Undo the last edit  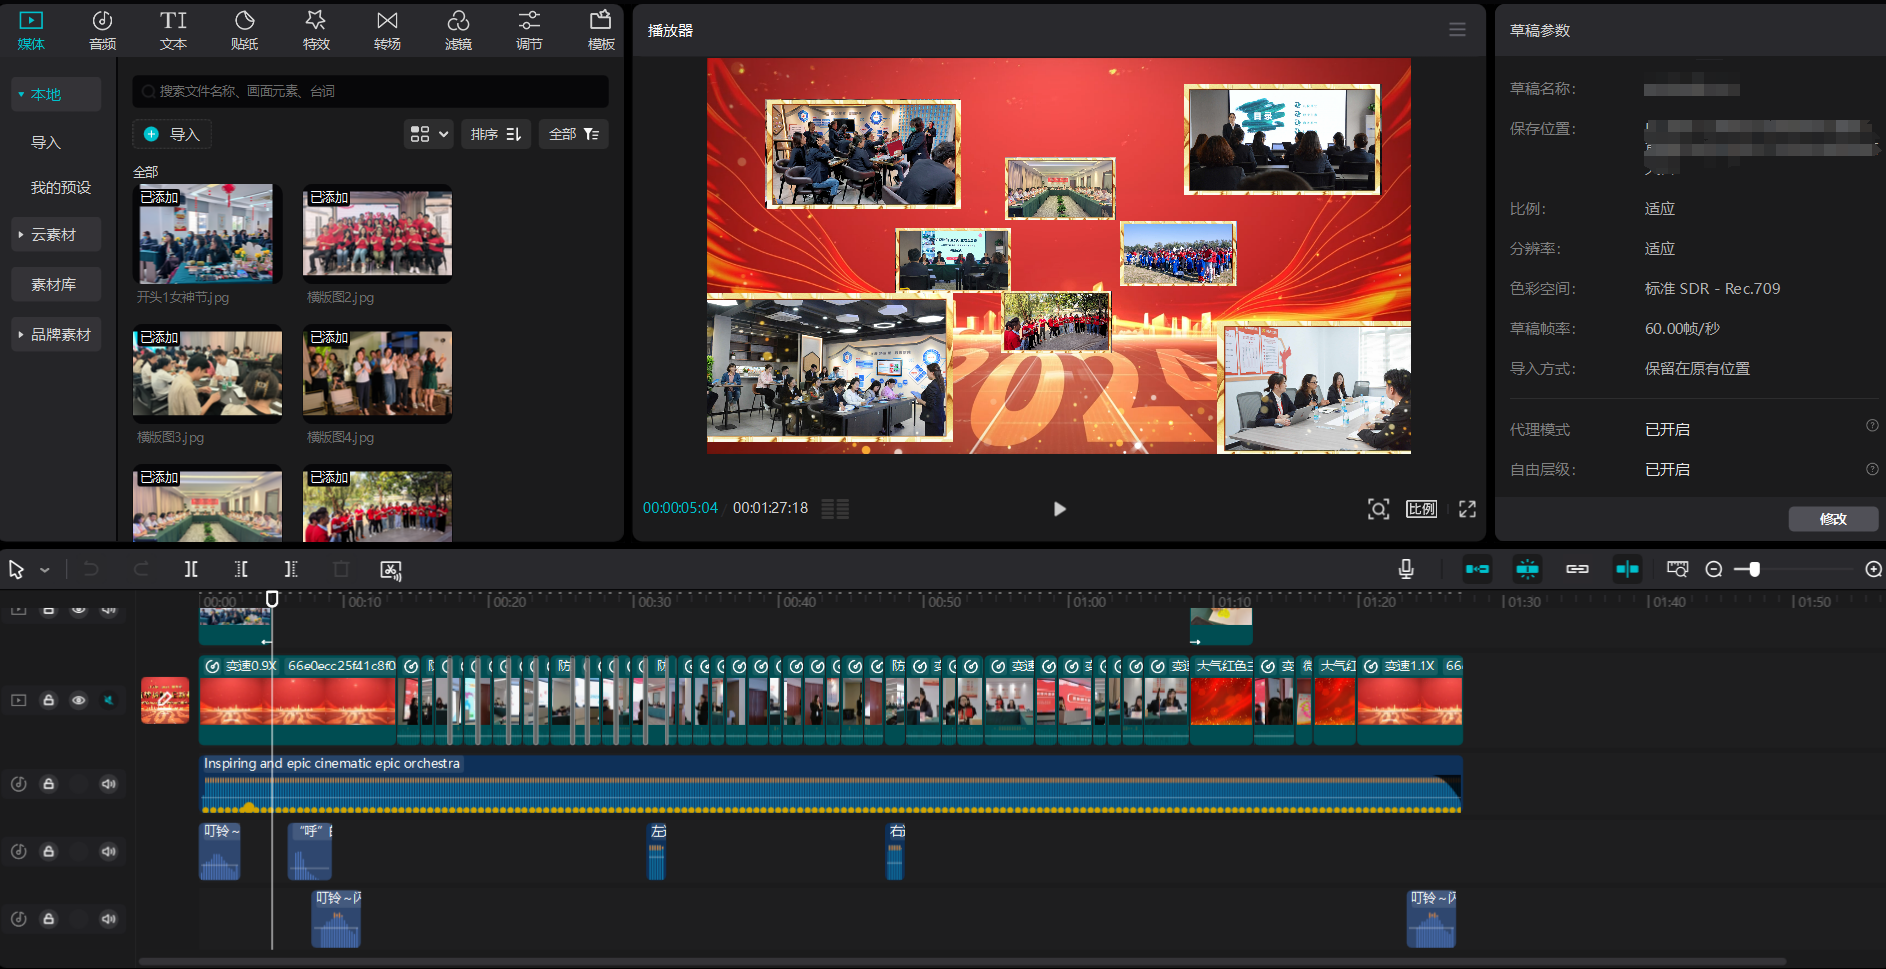91,569
